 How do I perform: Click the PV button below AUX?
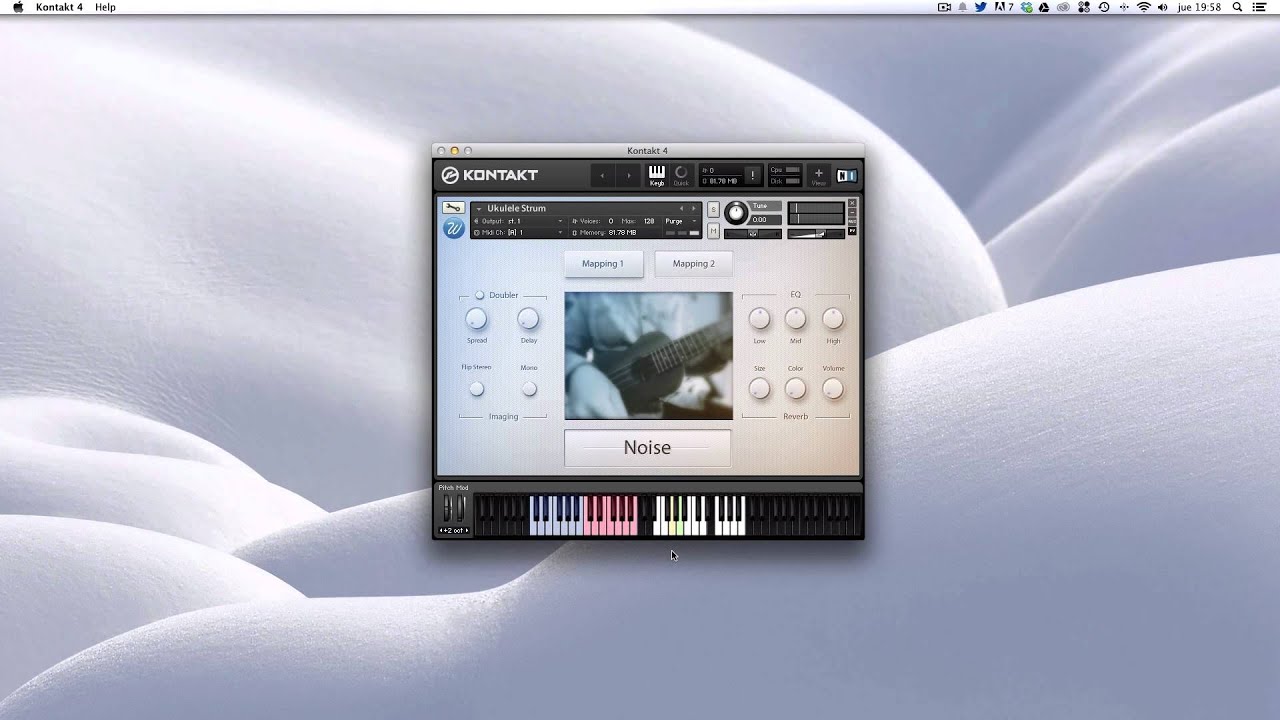(x=852, y=231)
